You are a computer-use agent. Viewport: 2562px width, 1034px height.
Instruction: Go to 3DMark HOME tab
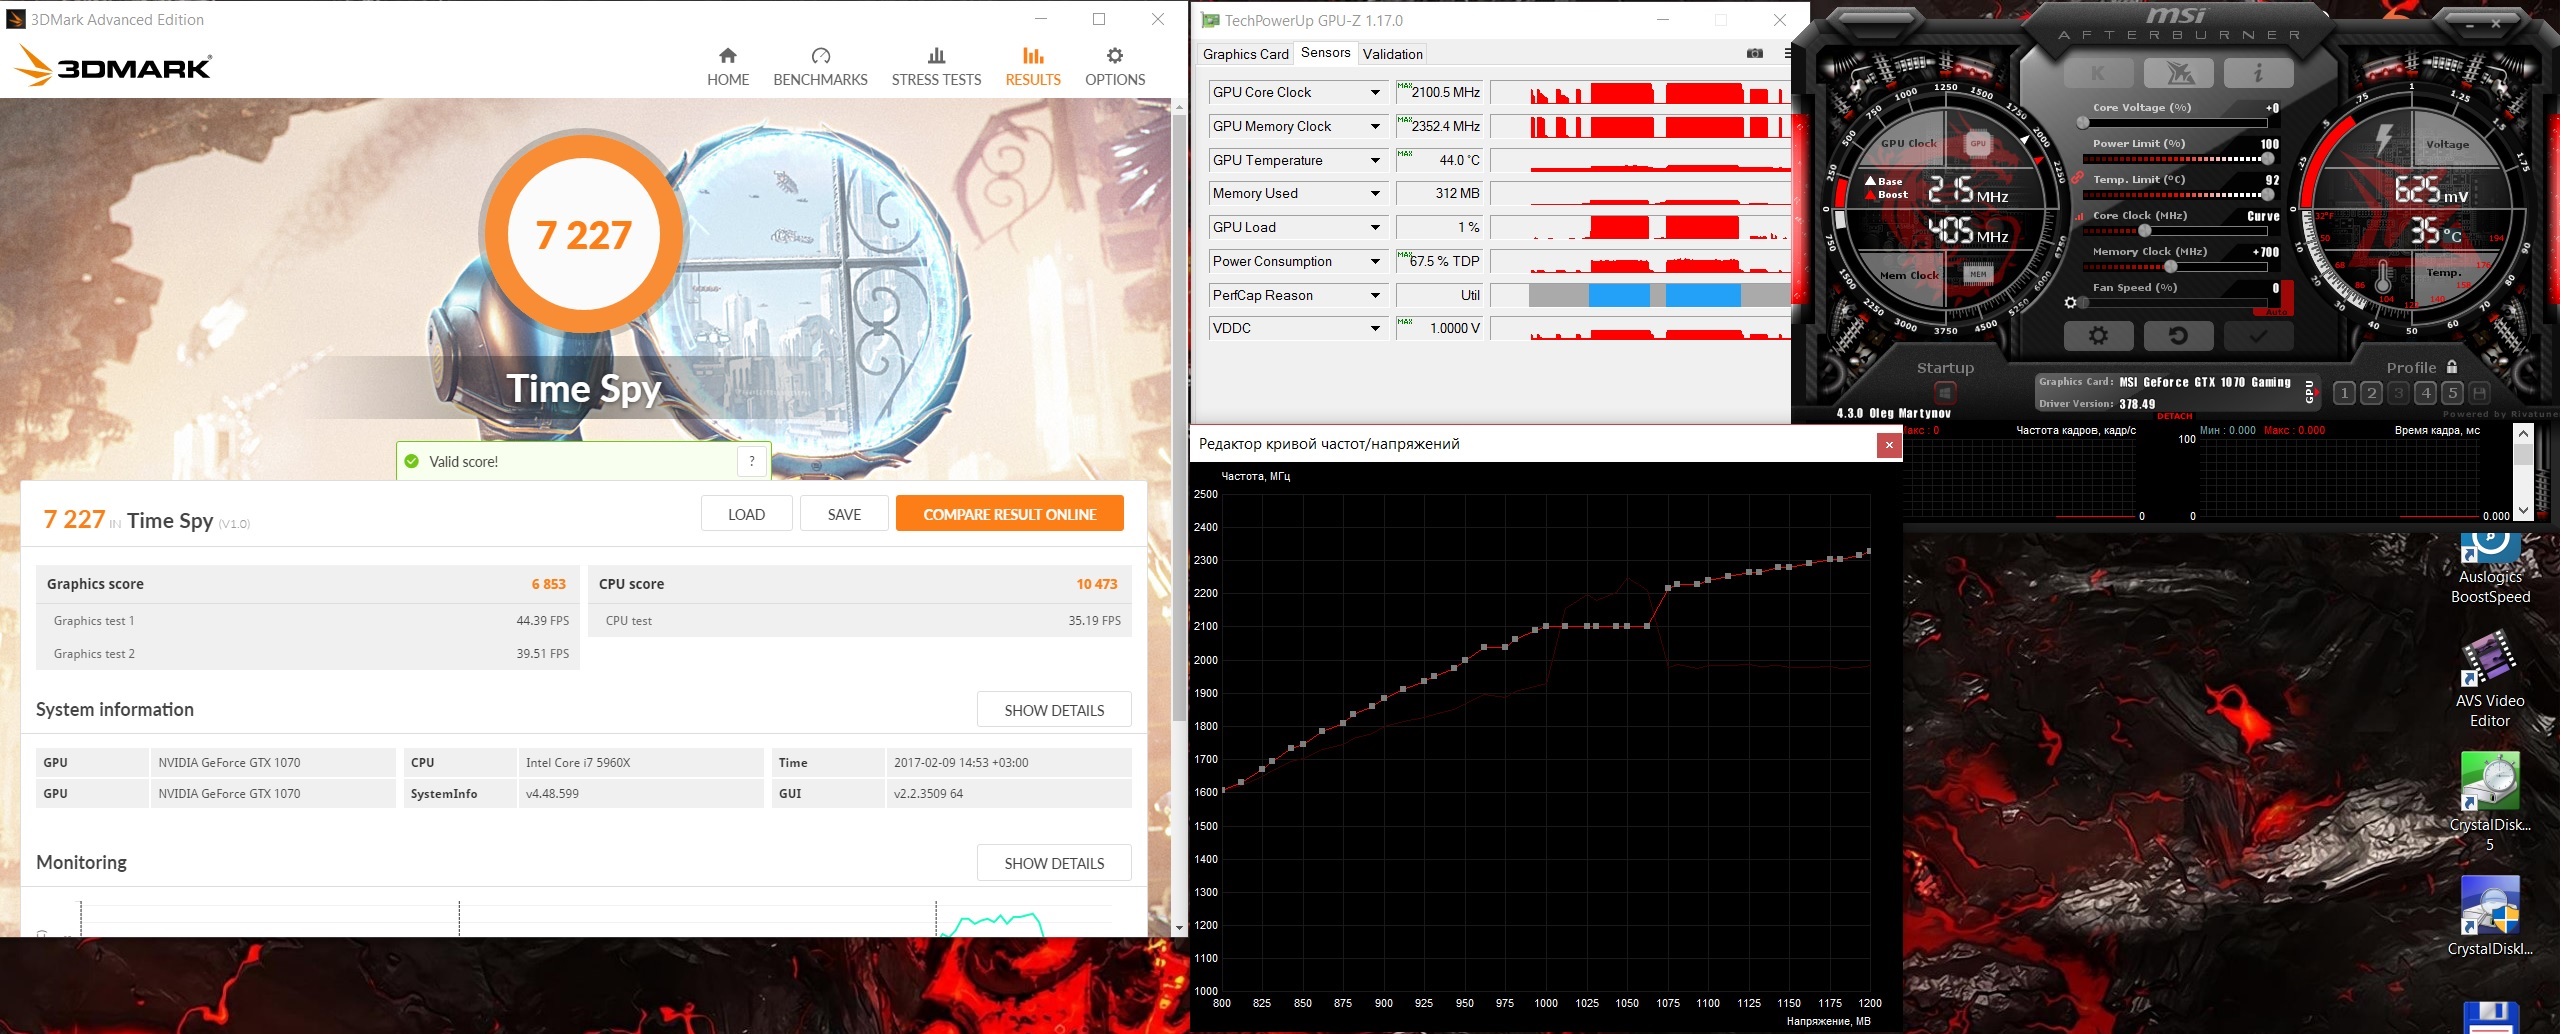728,67
